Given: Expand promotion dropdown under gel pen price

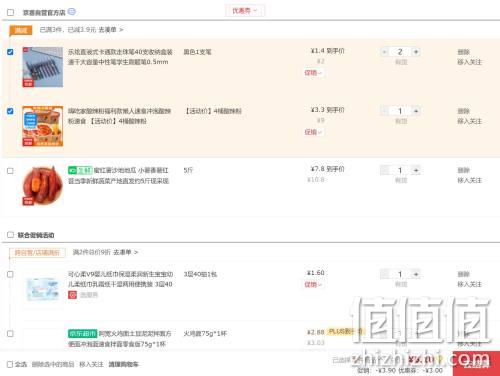Looking at the screenshot, I should 313,73.
